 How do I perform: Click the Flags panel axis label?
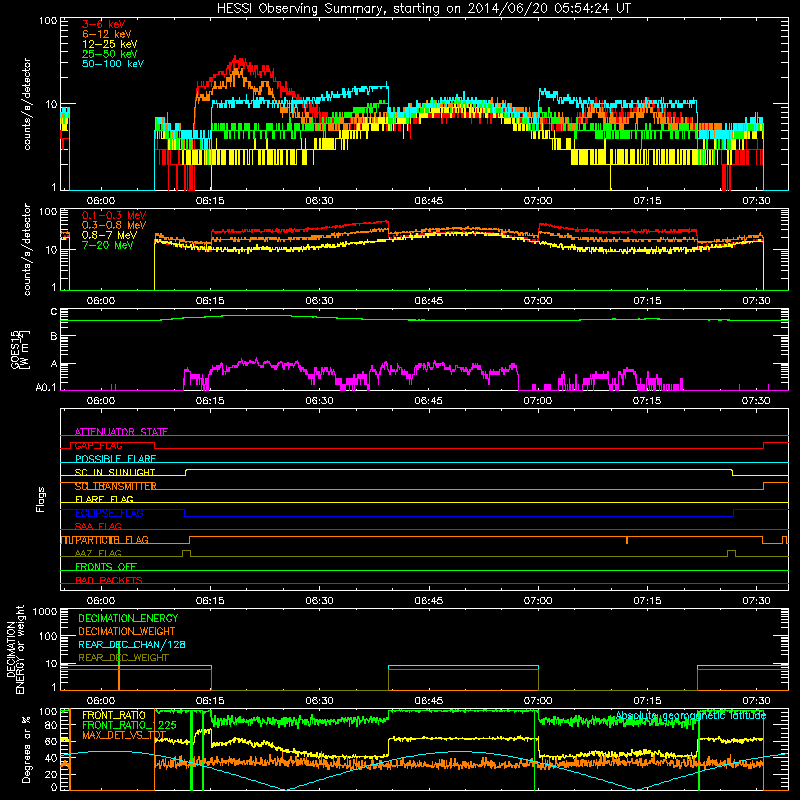[41, 499]
